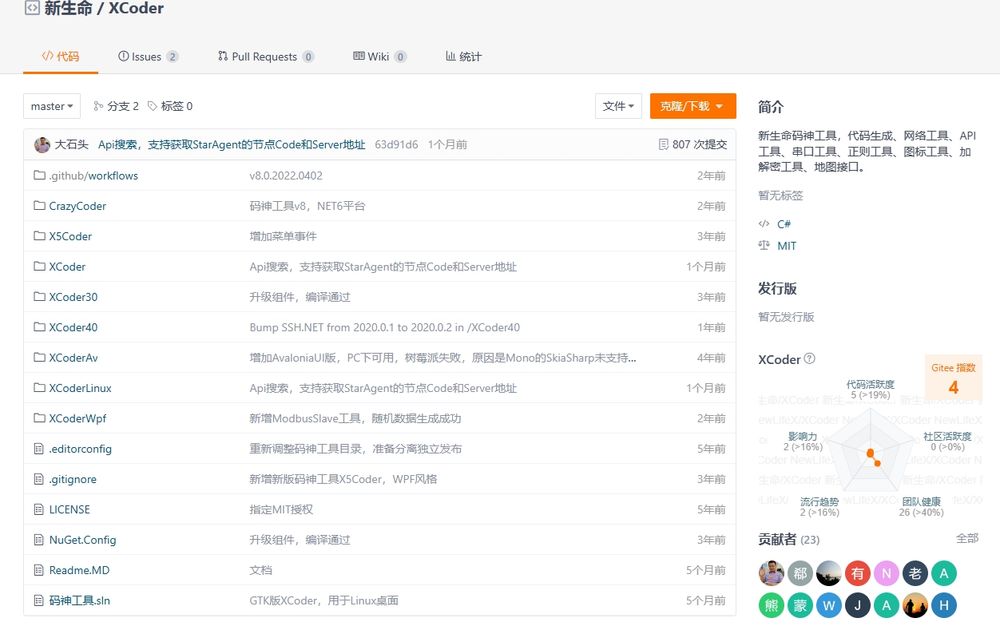Click the 增加菜单事件 commit message
The width and height of the screenshot is (1000, 629).
pos(283,236)
